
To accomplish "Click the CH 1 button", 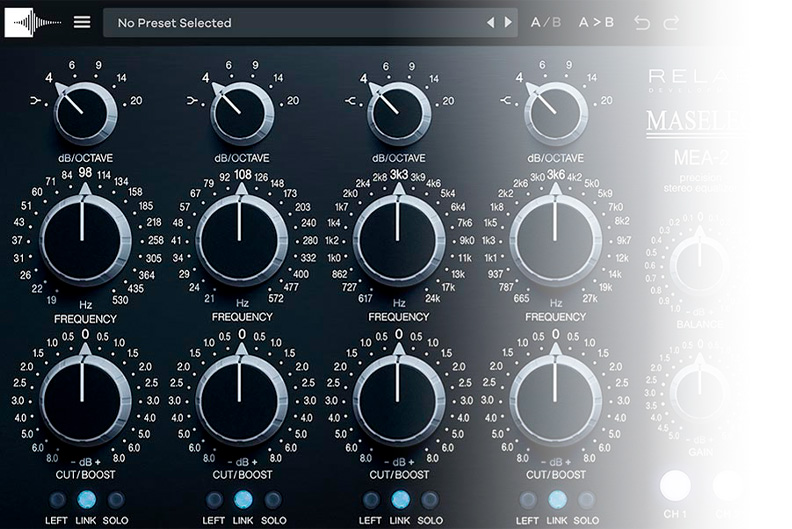I will [x=675, y=485].
